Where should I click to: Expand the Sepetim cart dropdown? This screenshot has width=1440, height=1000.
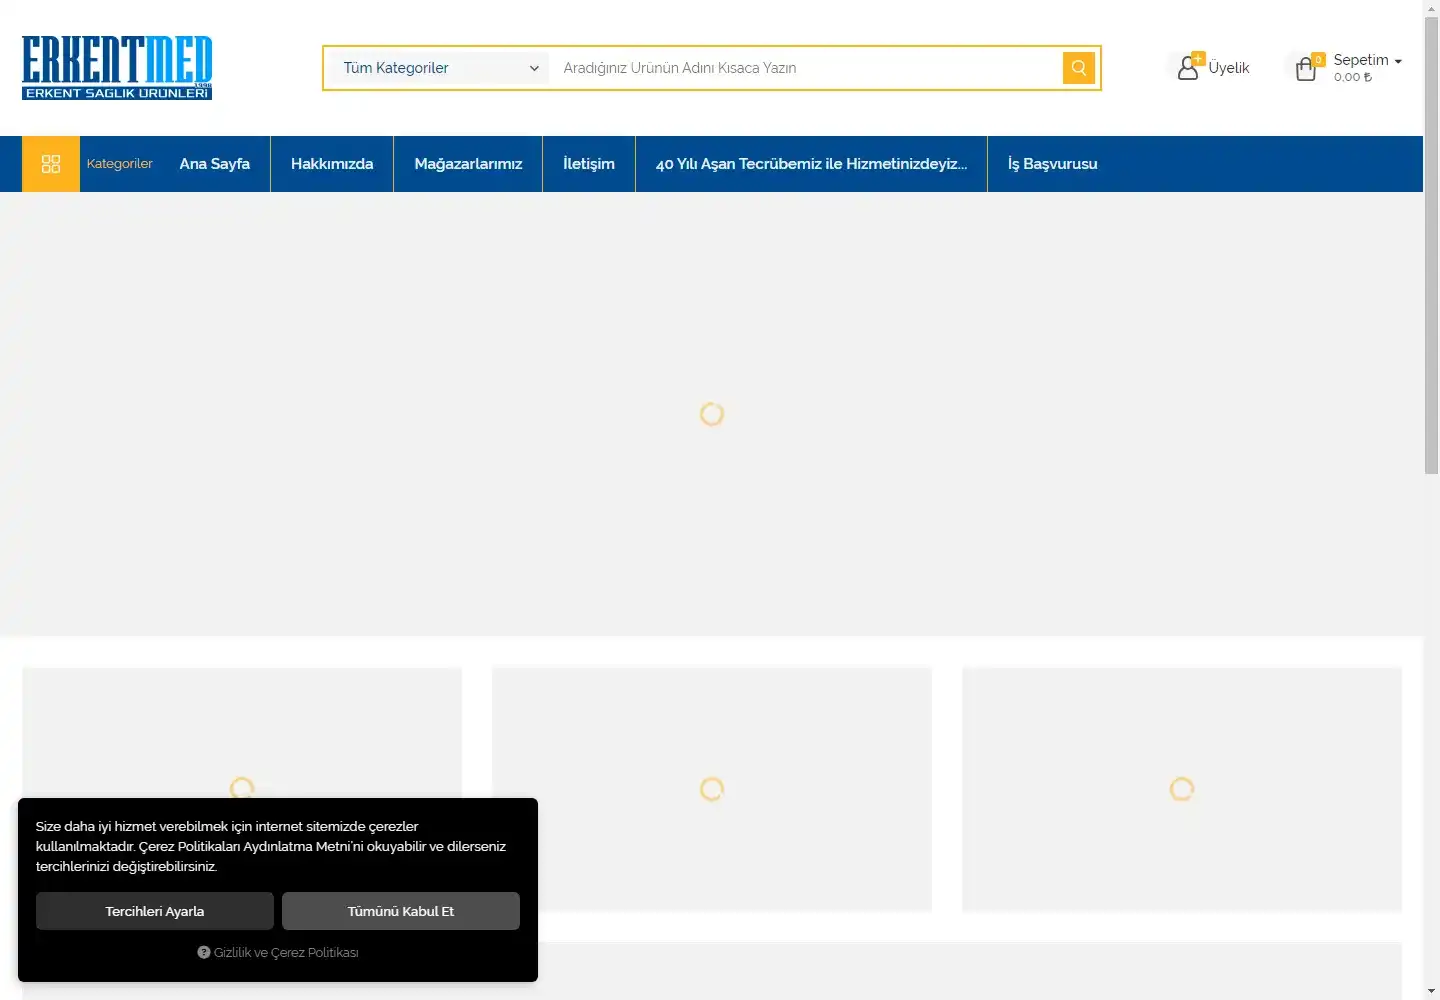click(1367, 60)
